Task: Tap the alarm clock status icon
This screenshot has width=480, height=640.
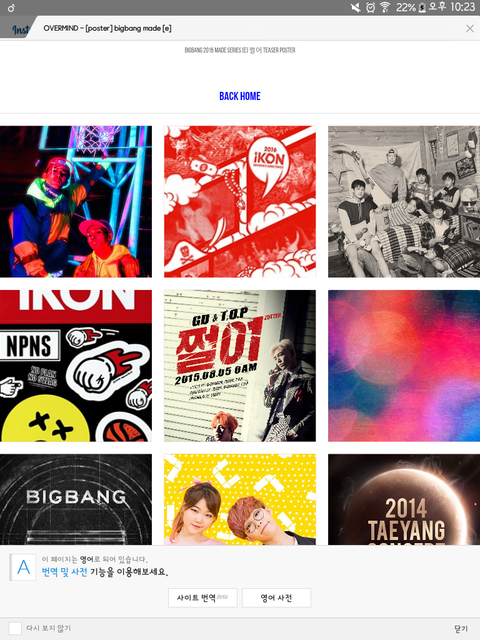Action: point(370,7)
